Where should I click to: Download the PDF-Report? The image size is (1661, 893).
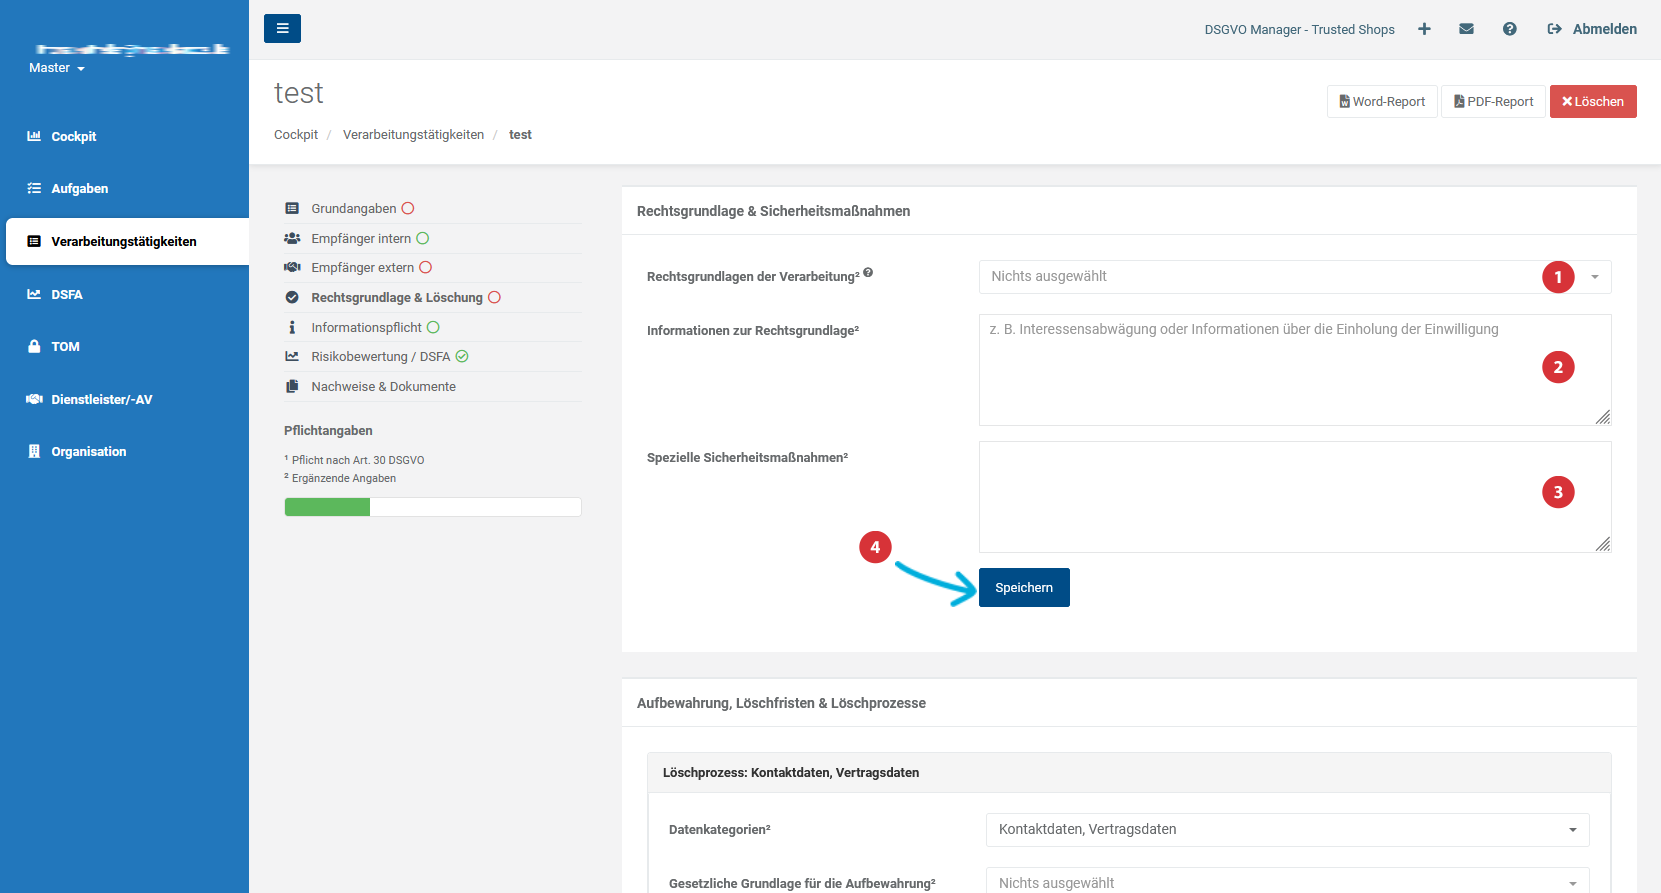pyautogui.click(x=1493, y=101)
